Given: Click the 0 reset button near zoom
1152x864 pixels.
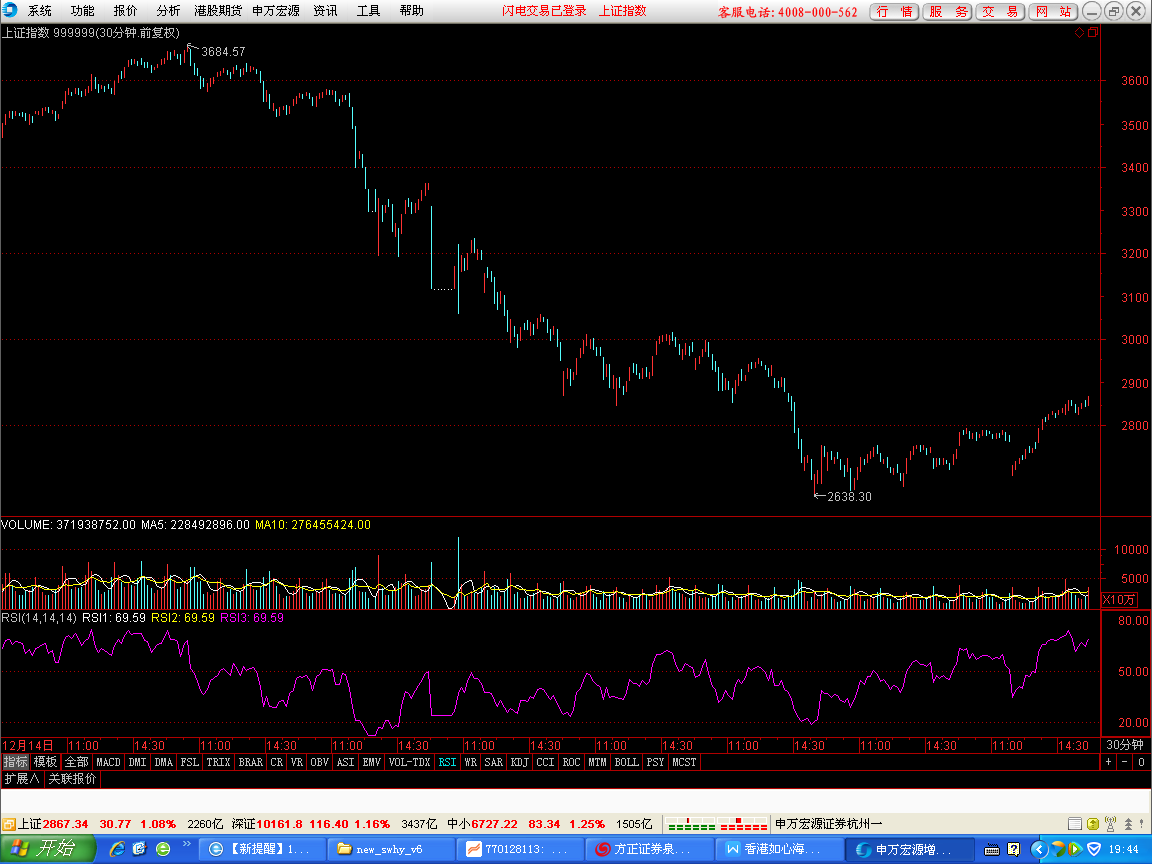Looking at the screenshot, I should pos(1141,762).
